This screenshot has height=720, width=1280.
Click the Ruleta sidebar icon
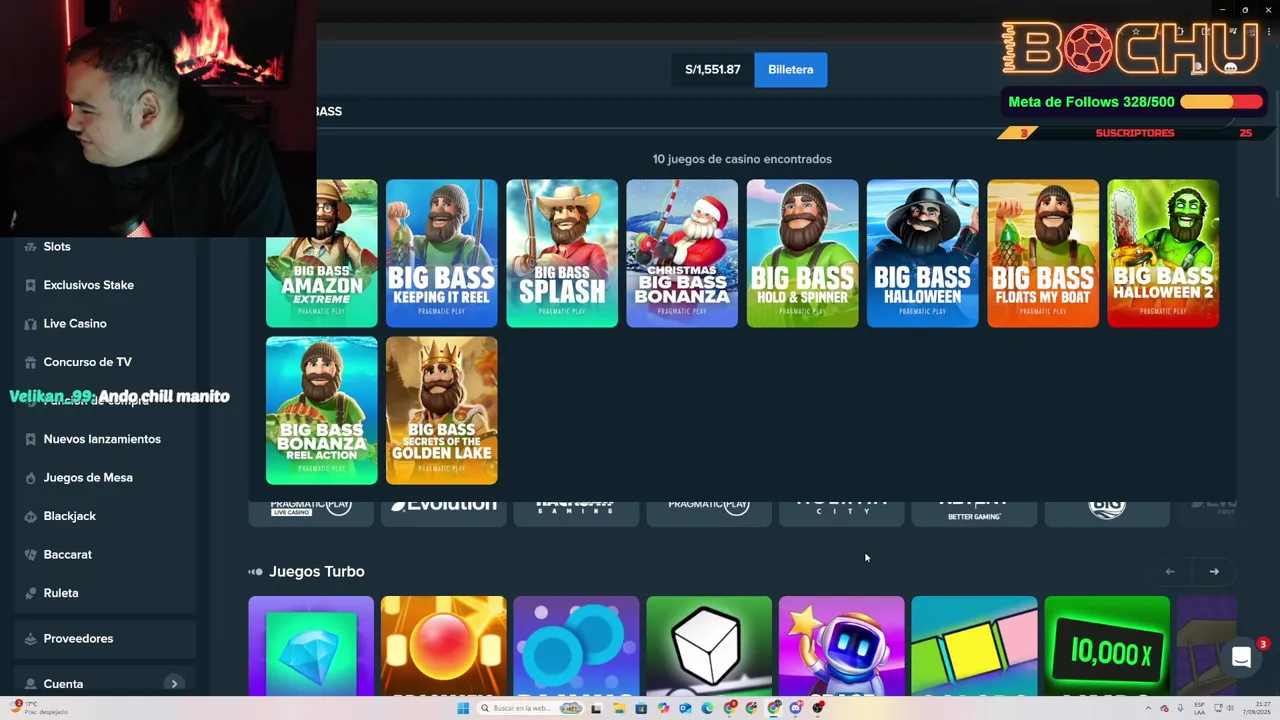tap(30, 593)
